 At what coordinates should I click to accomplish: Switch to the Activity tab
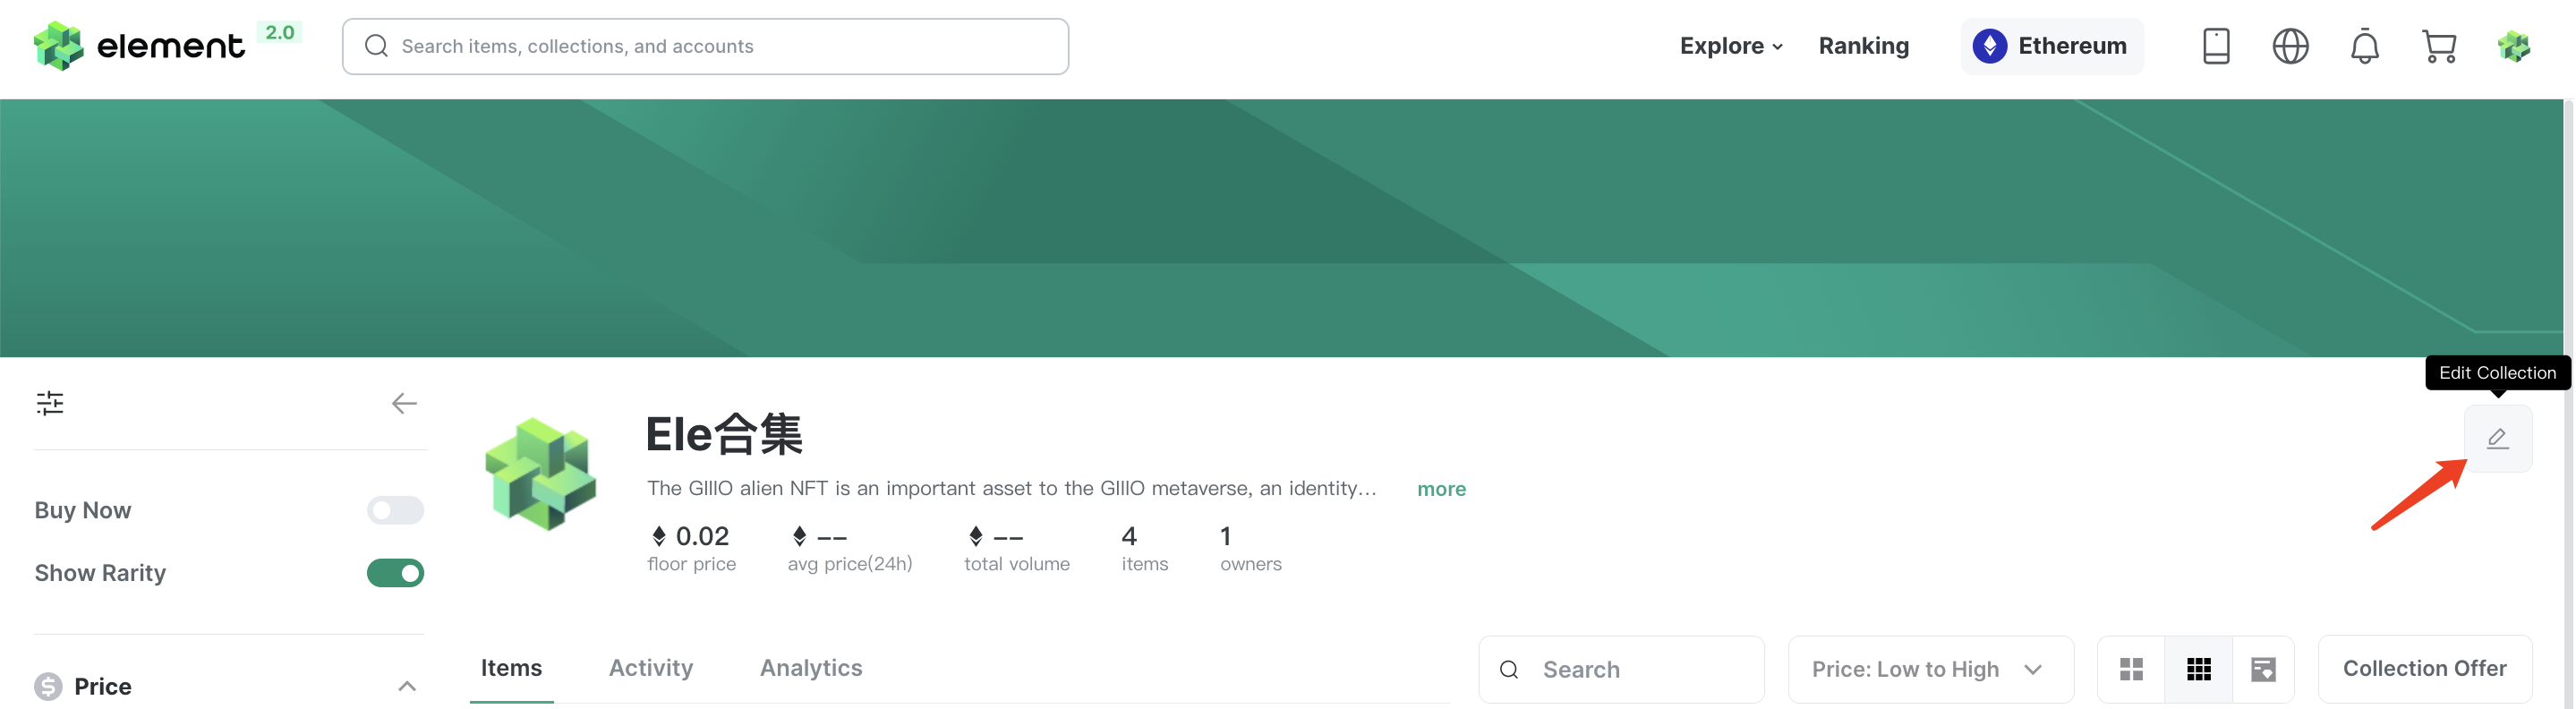[x=651, y=667]
